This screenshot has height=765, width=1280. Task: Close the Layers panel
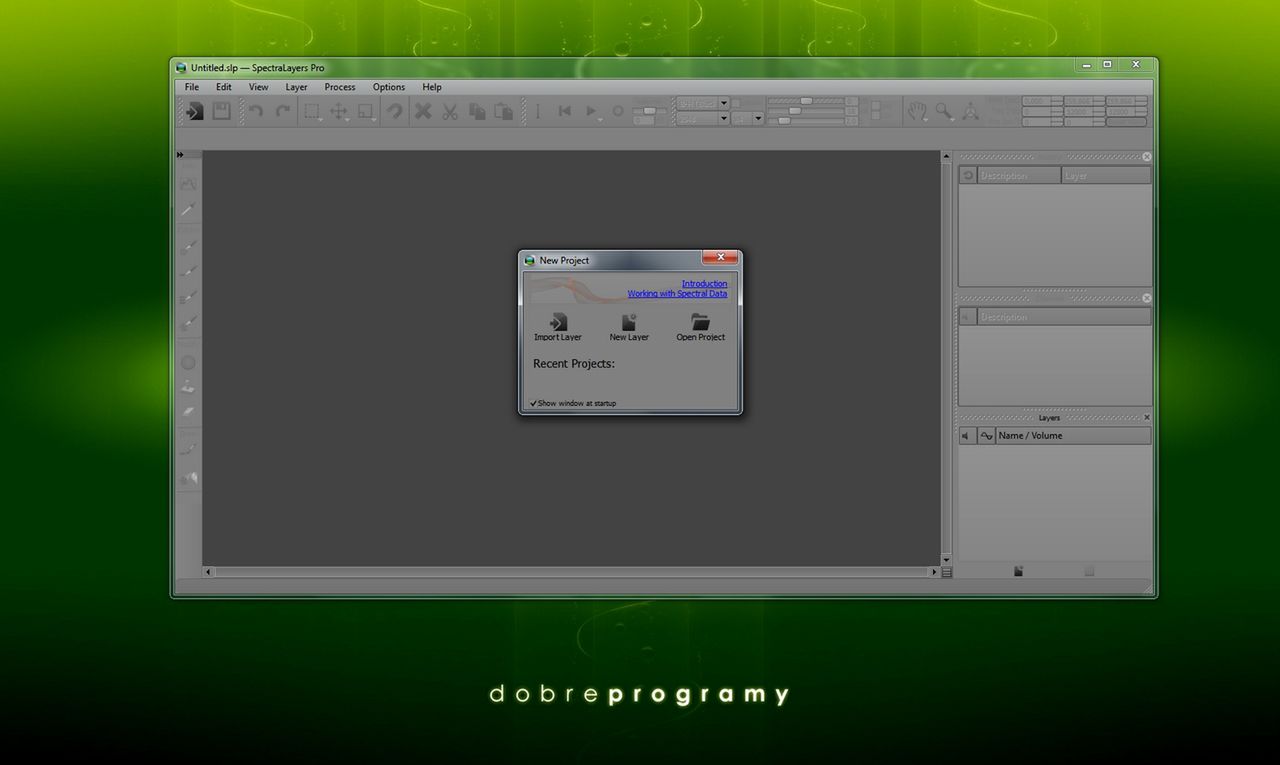(1147, 417)
